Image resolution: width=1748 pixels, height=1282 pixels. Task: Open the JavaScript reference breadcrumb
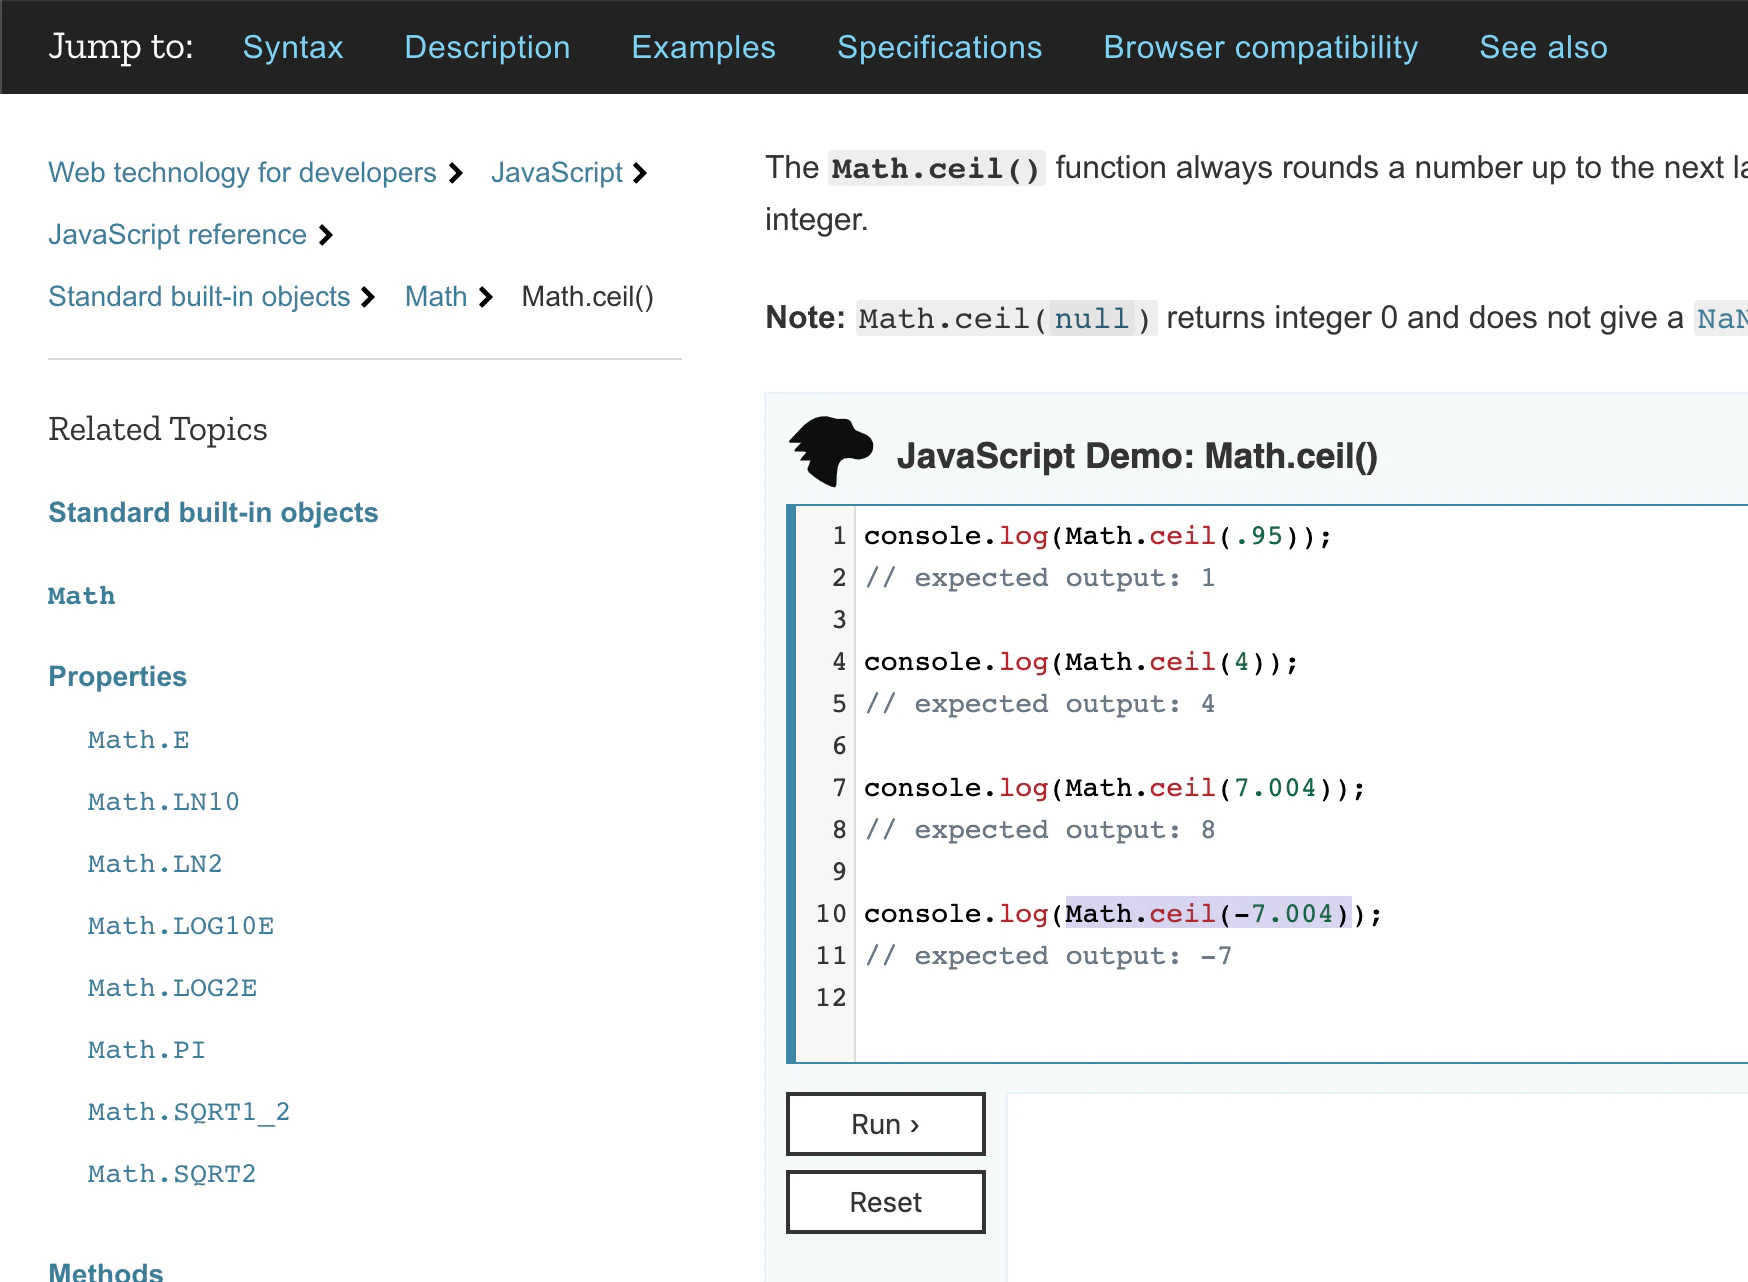point(177,235)
